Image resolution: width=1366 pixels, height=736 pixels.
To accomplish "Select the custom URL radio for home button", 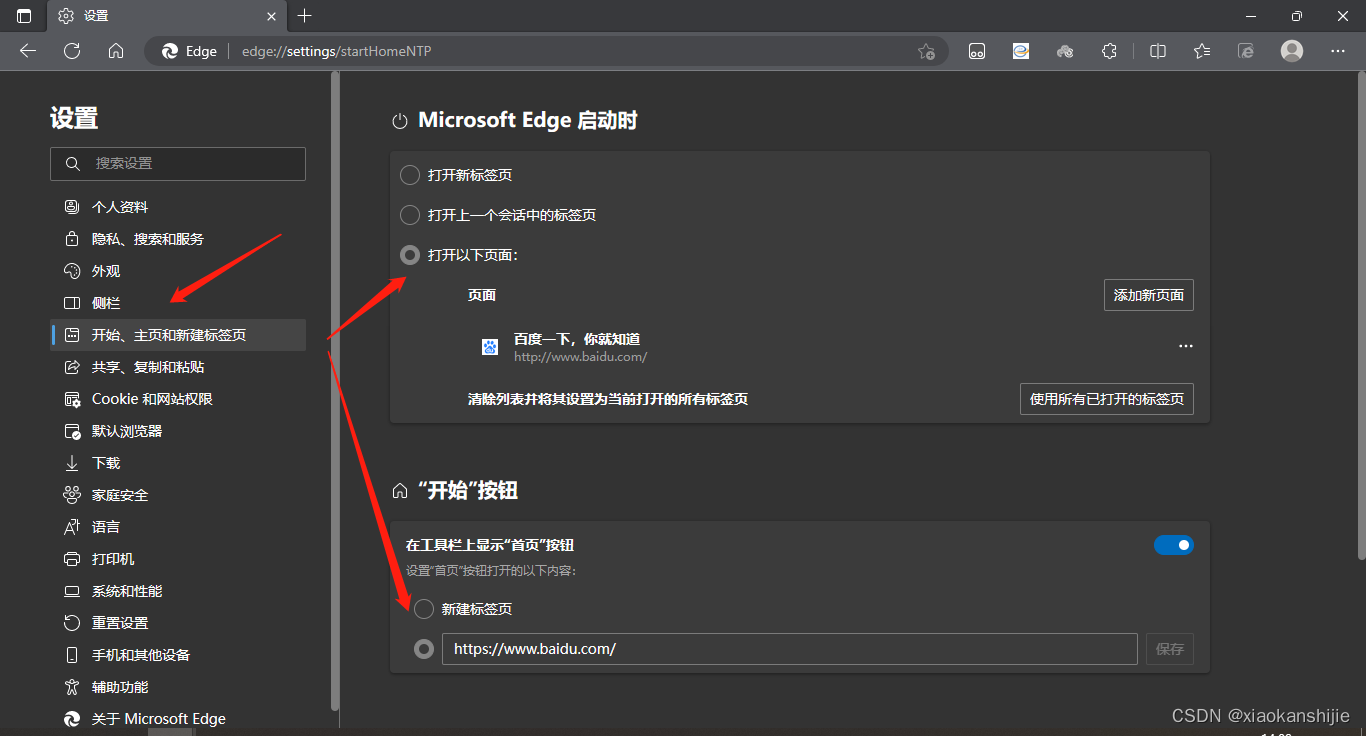I will click(424, 649).
